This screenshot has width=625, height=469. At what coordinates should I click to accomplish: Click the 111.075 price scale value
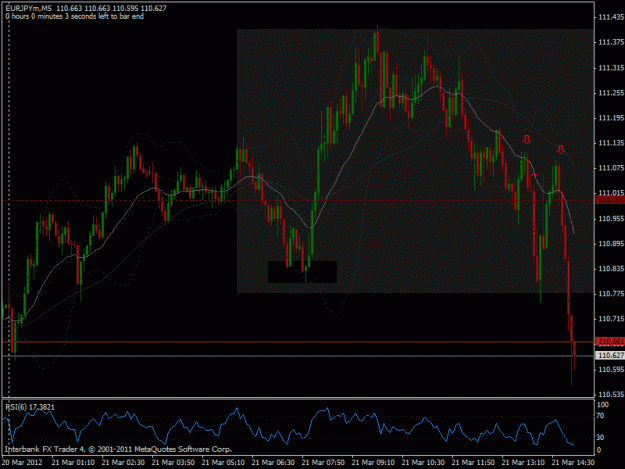(611, 168)
